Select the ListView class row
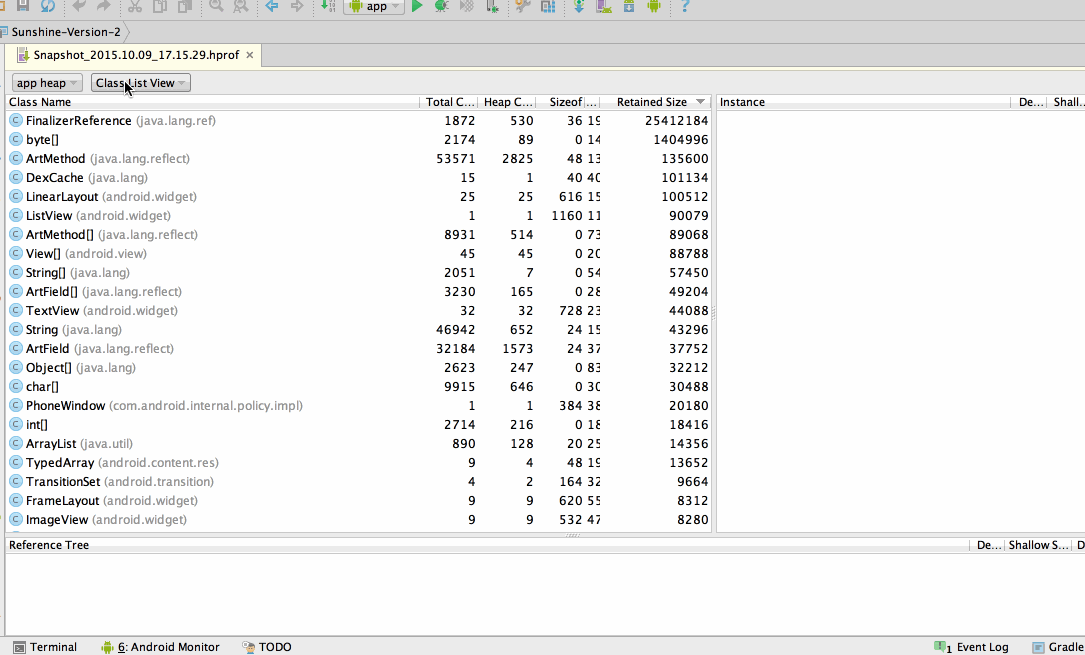 [x=48, y=216]
